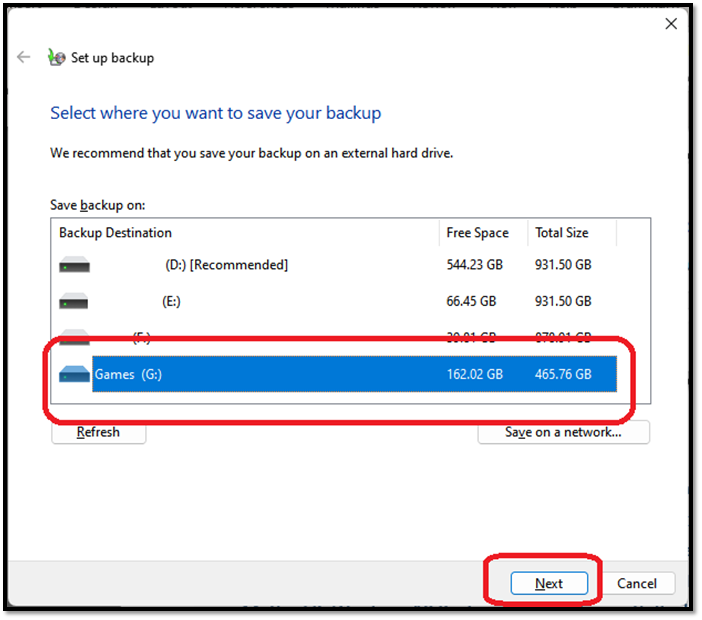702x620 pixels.
Task: Click the 465.76 GB total size value
Action: (x=563, y=374)
